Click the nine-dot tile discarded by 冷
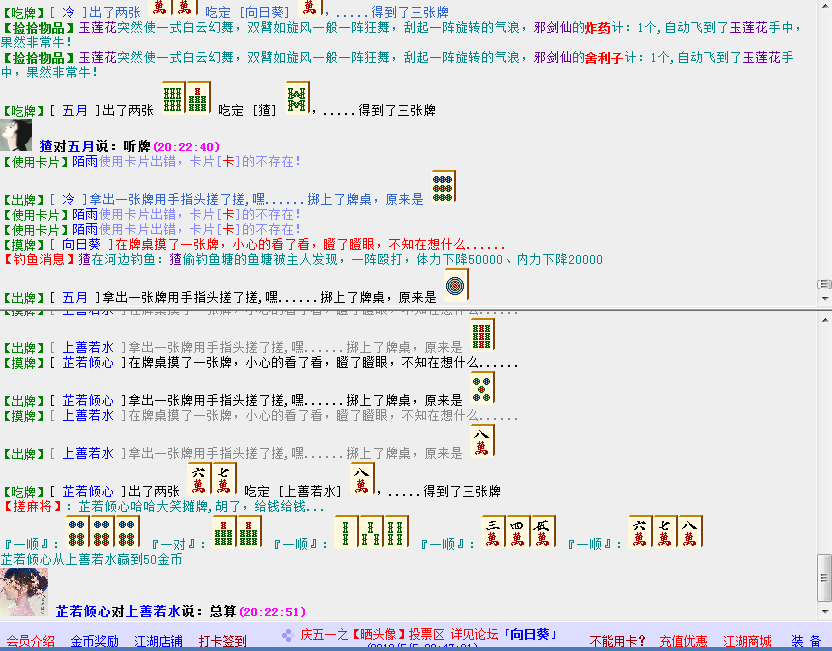 tap(444, 187)
